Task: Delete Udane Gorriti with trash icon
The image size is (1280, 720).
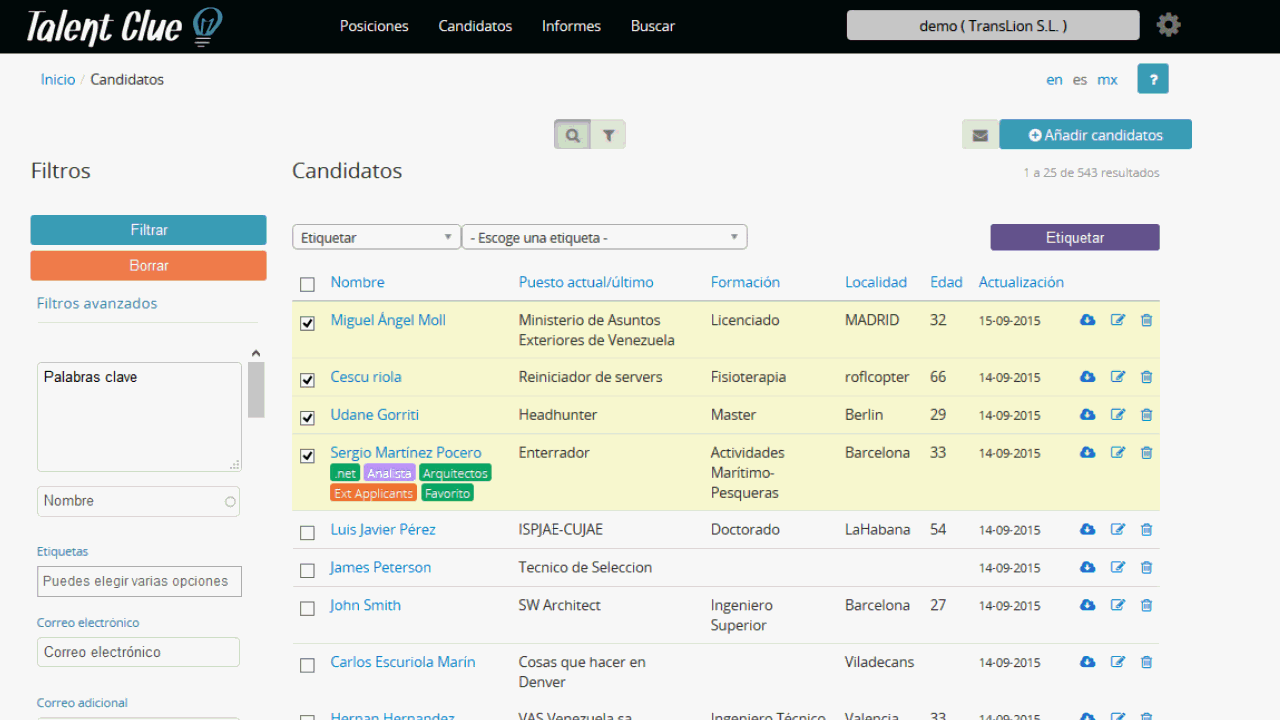Action: [1146, 415]
